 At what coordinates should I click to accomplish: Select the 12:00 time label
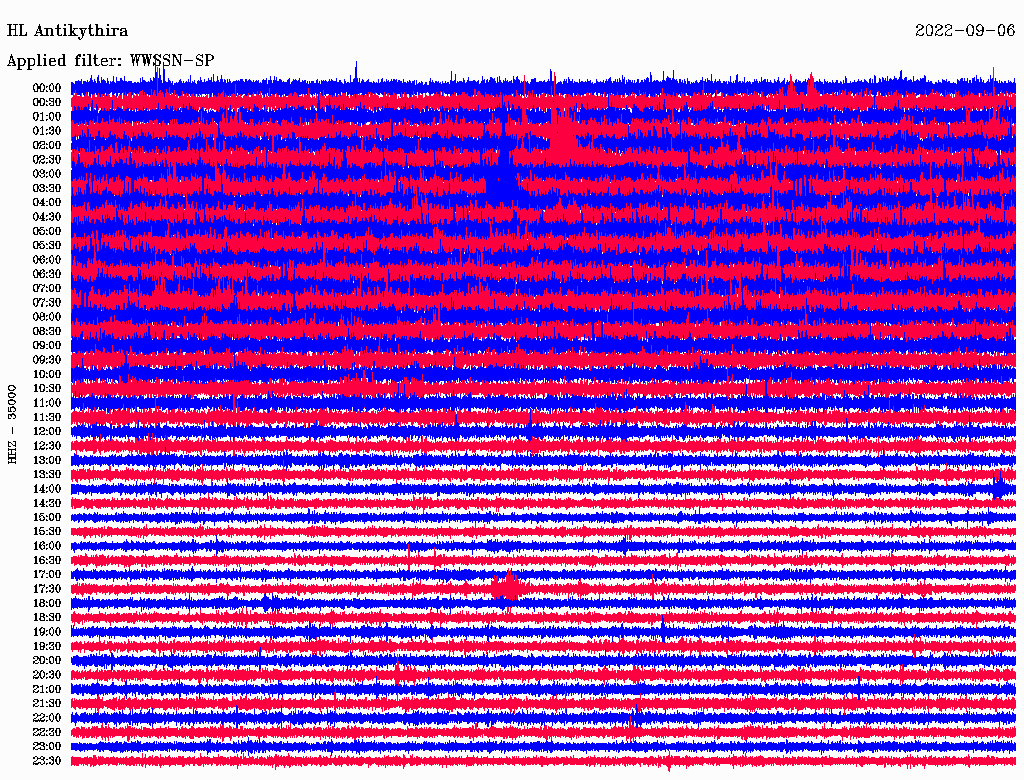(x=47, y=431)
